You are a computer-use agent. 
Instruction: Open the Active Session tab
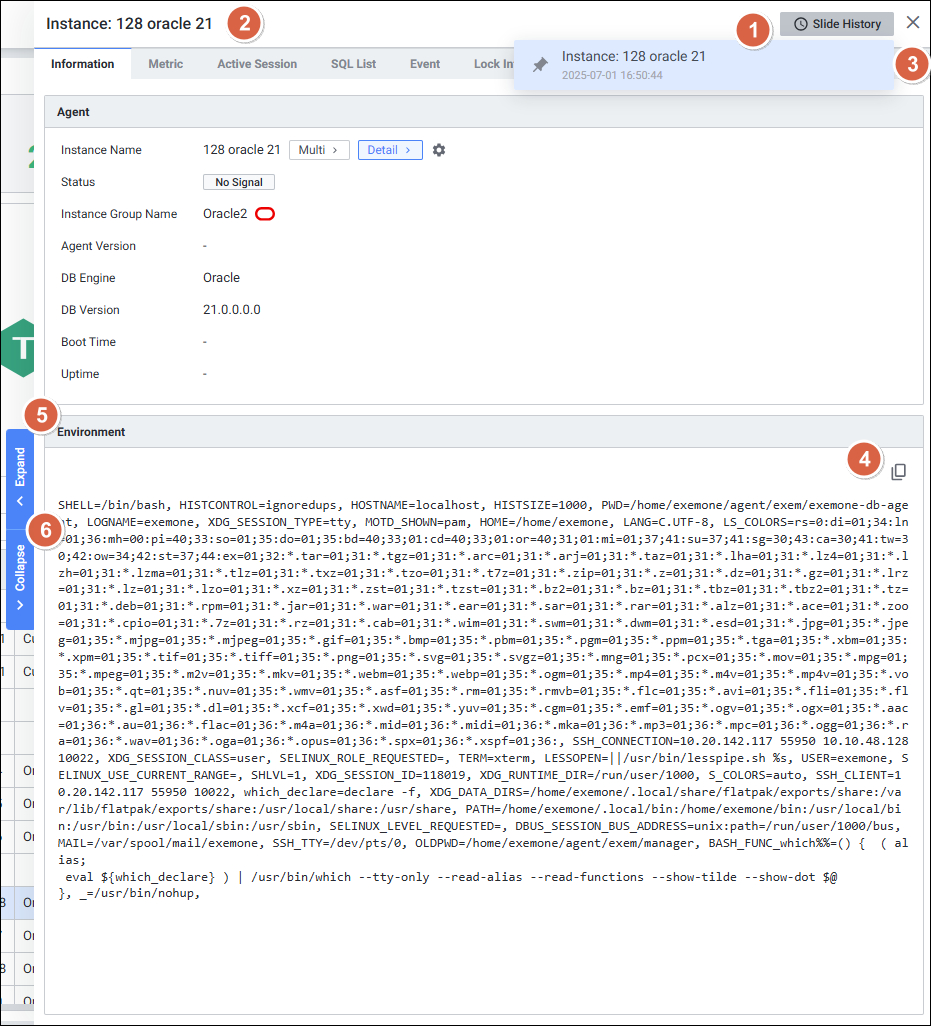click(257, 64)
